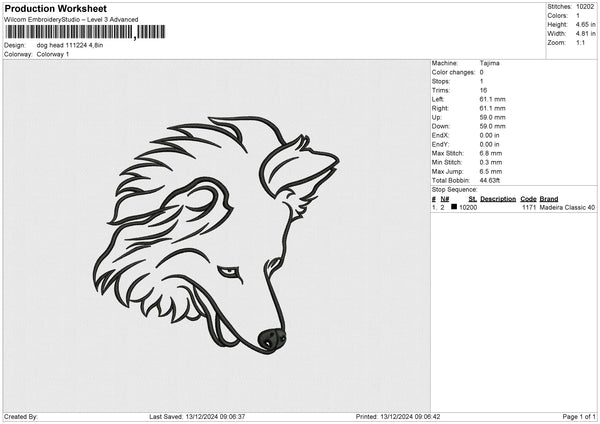Click the N# column header
This screenshot has height=424, width=600.
[x=445, y=199]
